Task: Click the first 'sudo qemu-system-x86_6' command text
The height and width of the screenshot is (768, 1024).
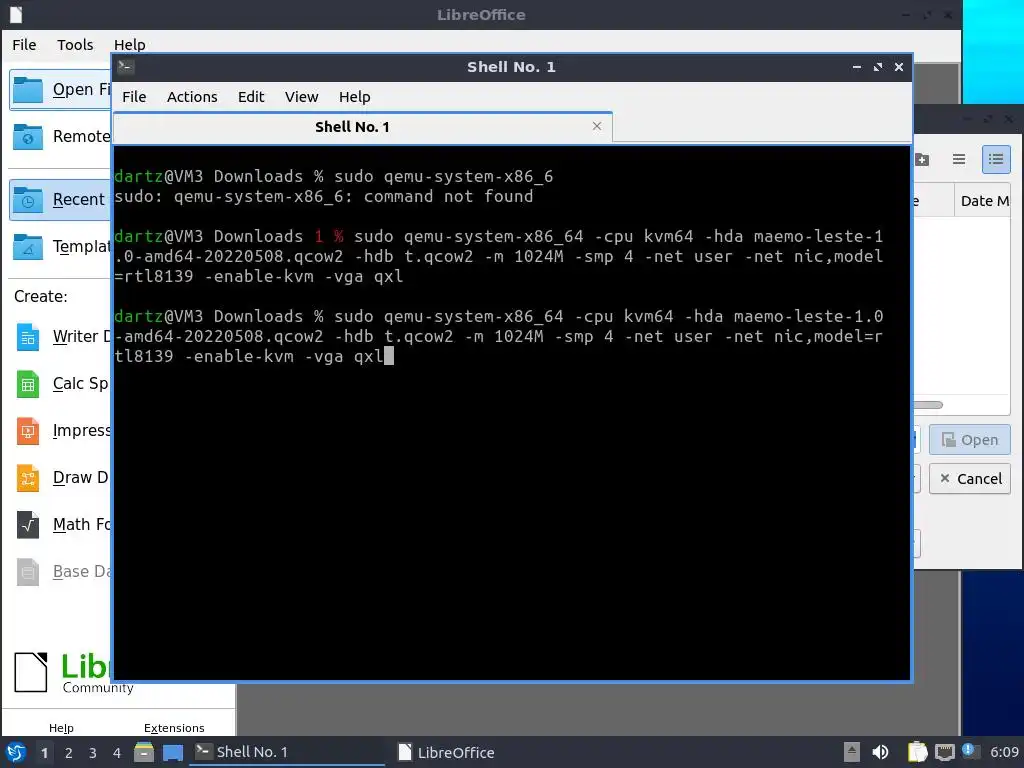Action: tap(443, 176)
